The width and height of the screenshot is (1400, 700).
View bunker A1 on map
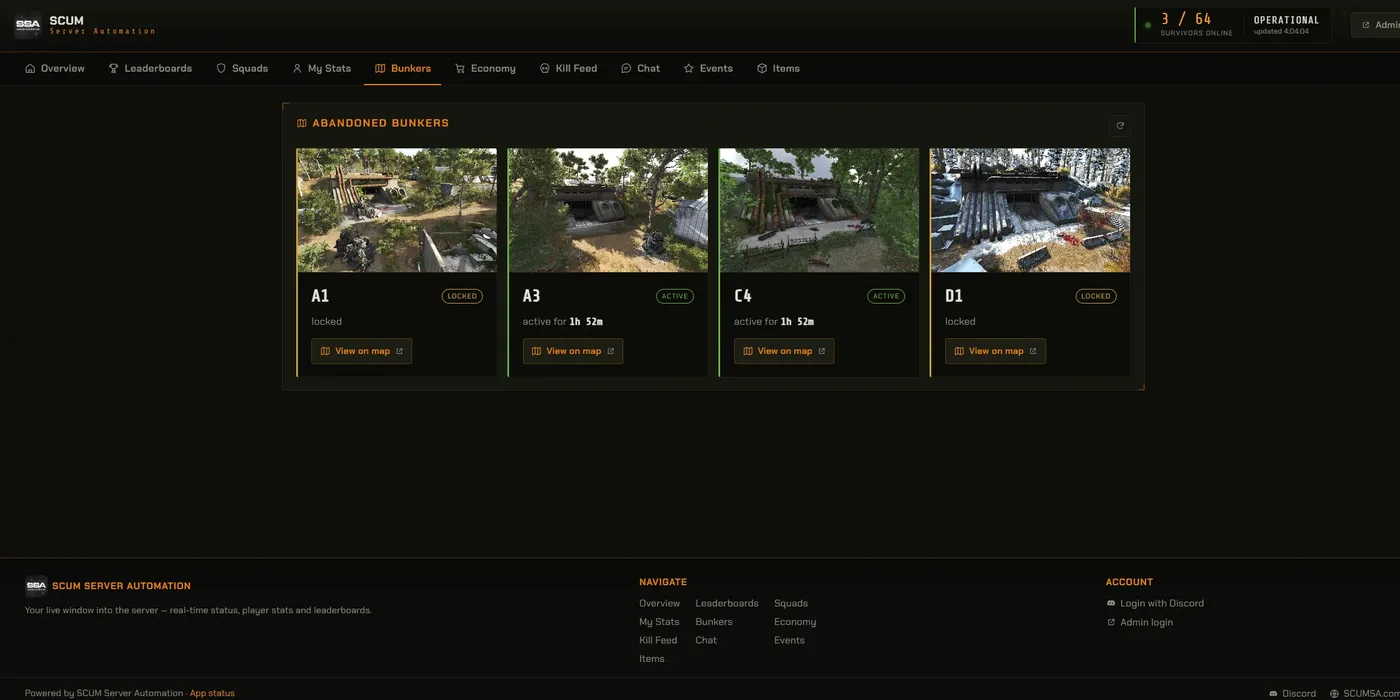(361, 351)
